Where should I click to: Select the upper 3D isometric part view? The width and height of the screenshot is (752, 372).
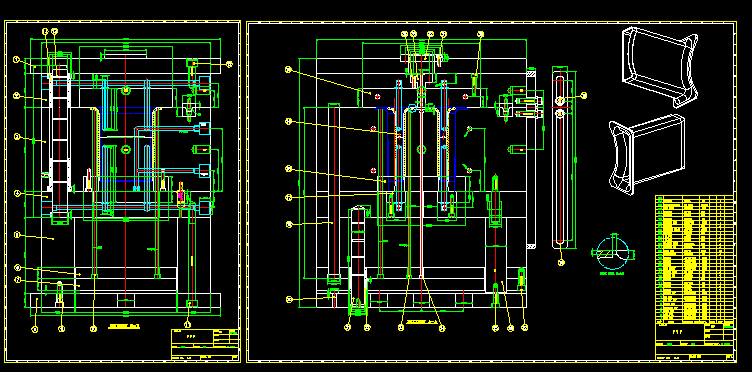(659, 67)
